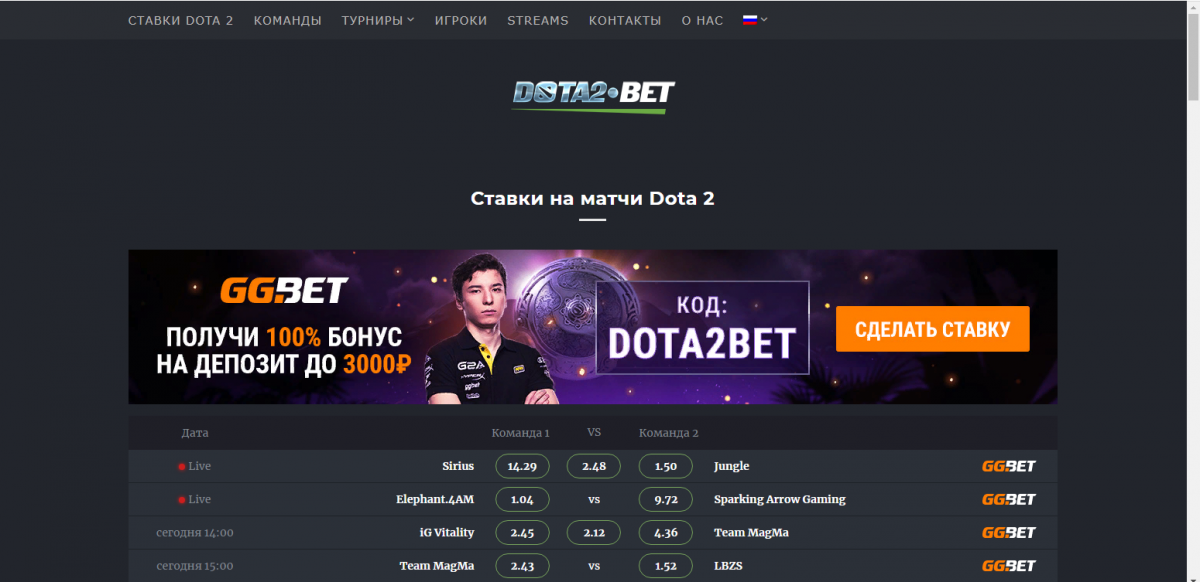Pick the 9.72 odds for Sparking Arrow Gaming
1200x582 pixels.
click(666, 499)
